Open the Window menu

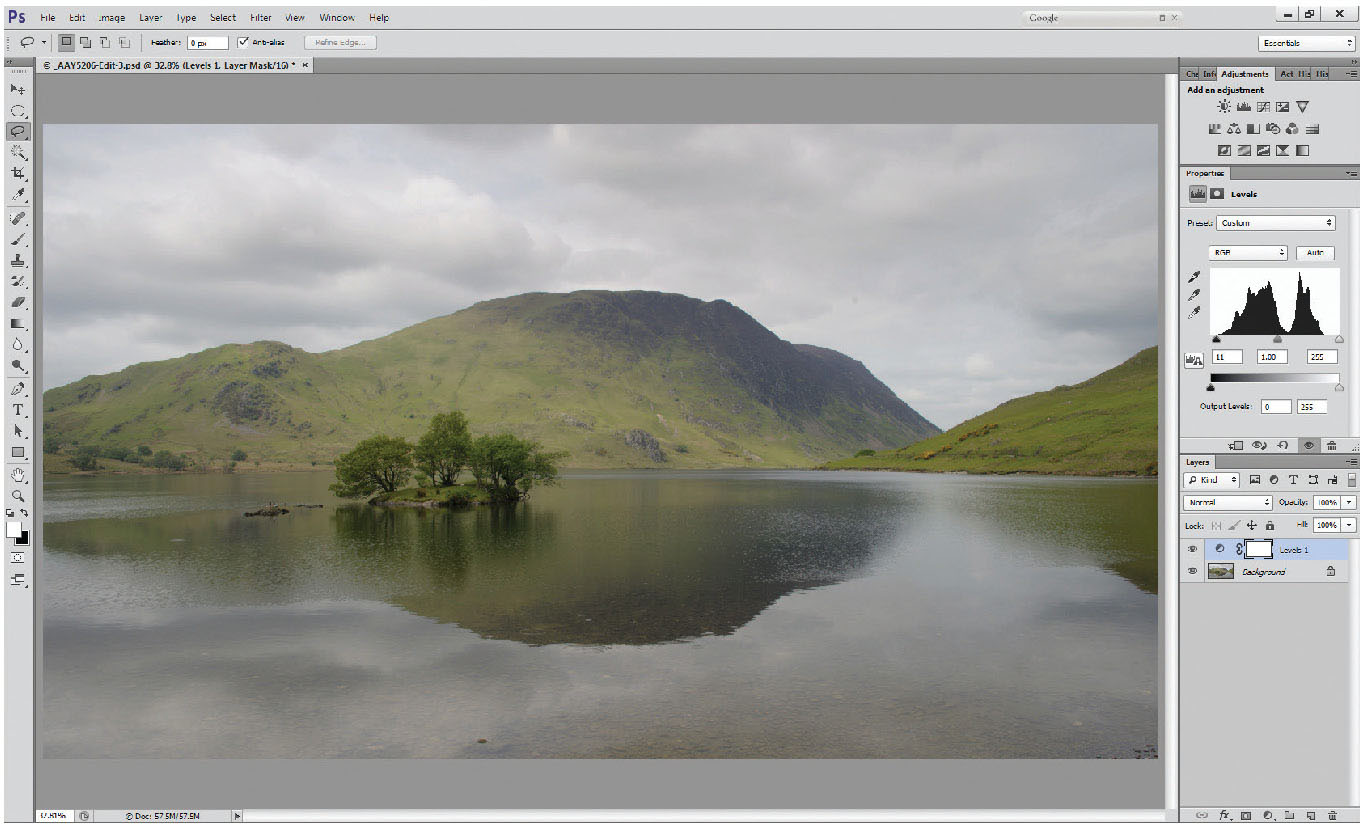(337, 18)
